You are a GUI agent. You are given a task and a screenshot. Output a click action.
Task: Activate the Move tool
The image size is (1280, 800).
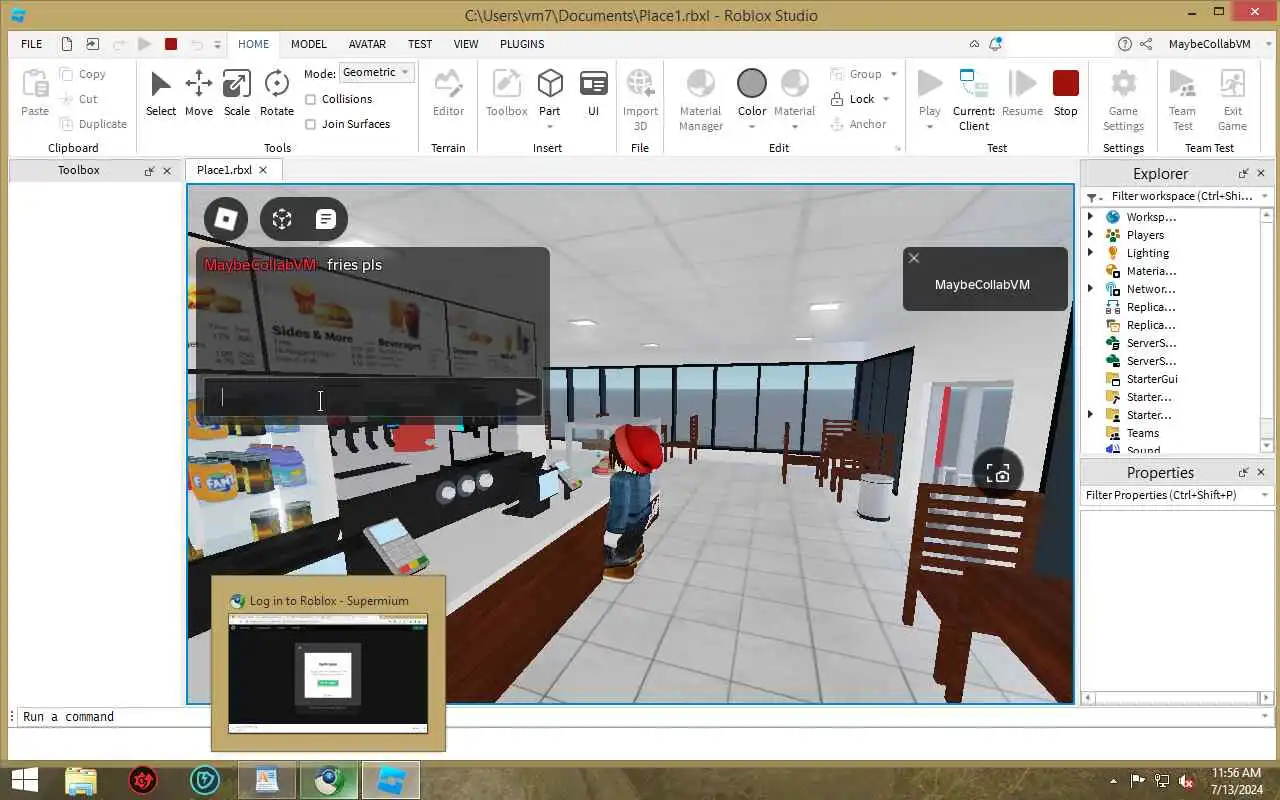[x=198, y=94]
